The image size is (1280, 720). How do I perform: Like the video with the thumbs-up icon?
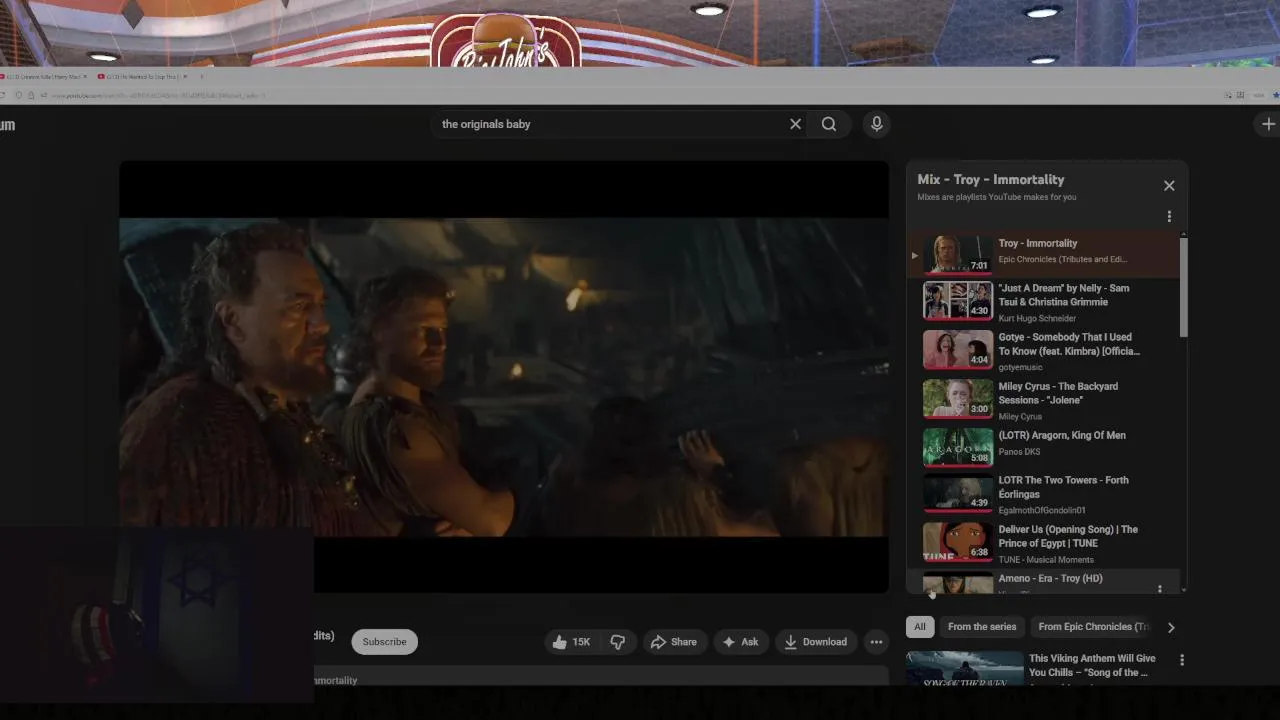coord(570,642)
